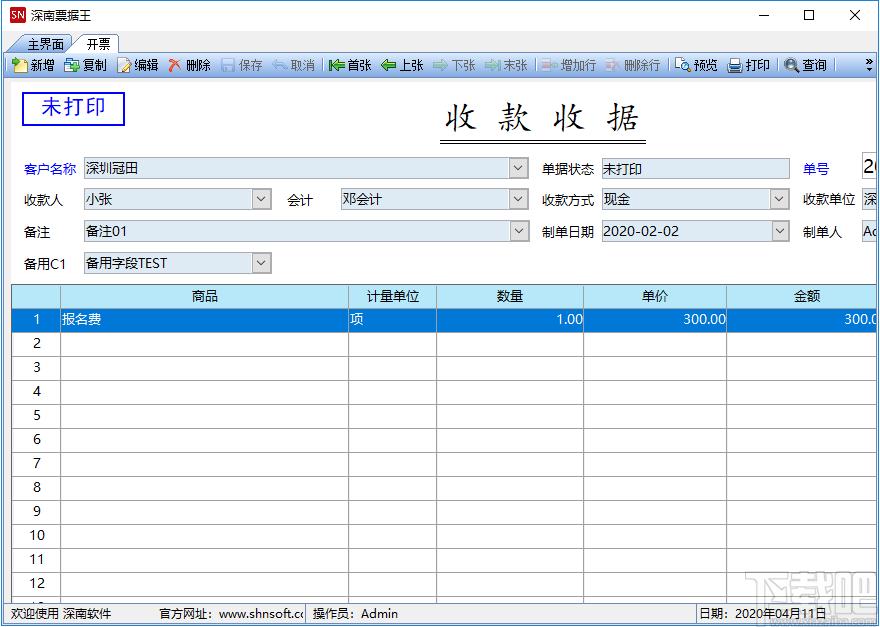Screen dimensions: 880x627
Task: Select the 开票 tab
Action: (98, 44)
